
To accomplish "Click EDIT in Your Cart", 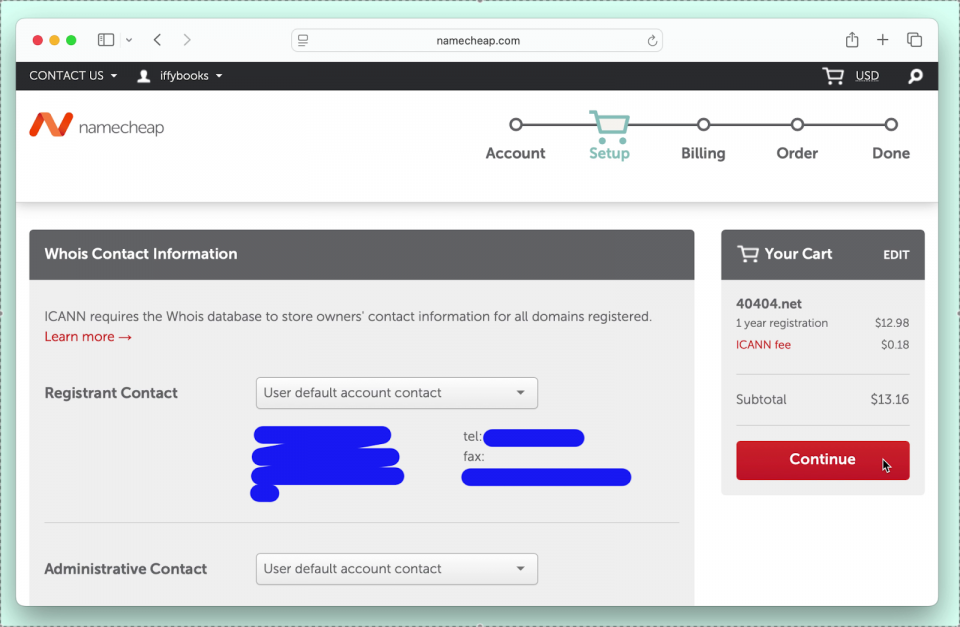I will [x=896, y=255].
